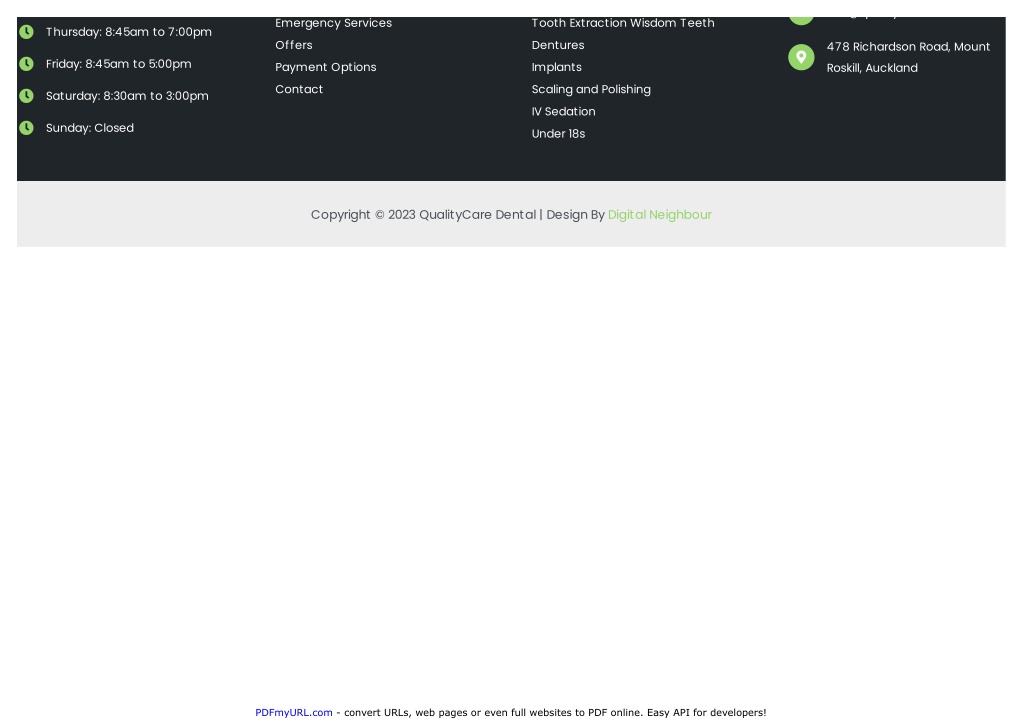Open the Implants service link

point(556,67)
